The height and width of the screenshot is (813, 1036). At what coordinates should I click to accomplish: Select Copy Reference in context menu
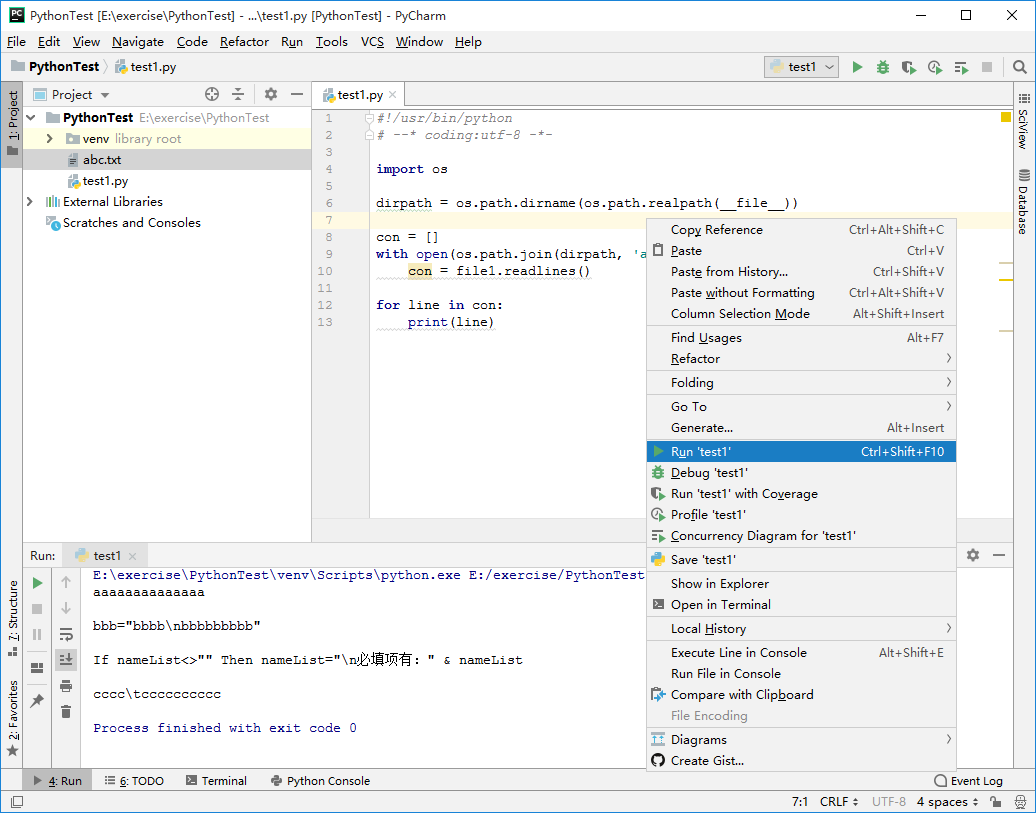(x=801, y=229)
